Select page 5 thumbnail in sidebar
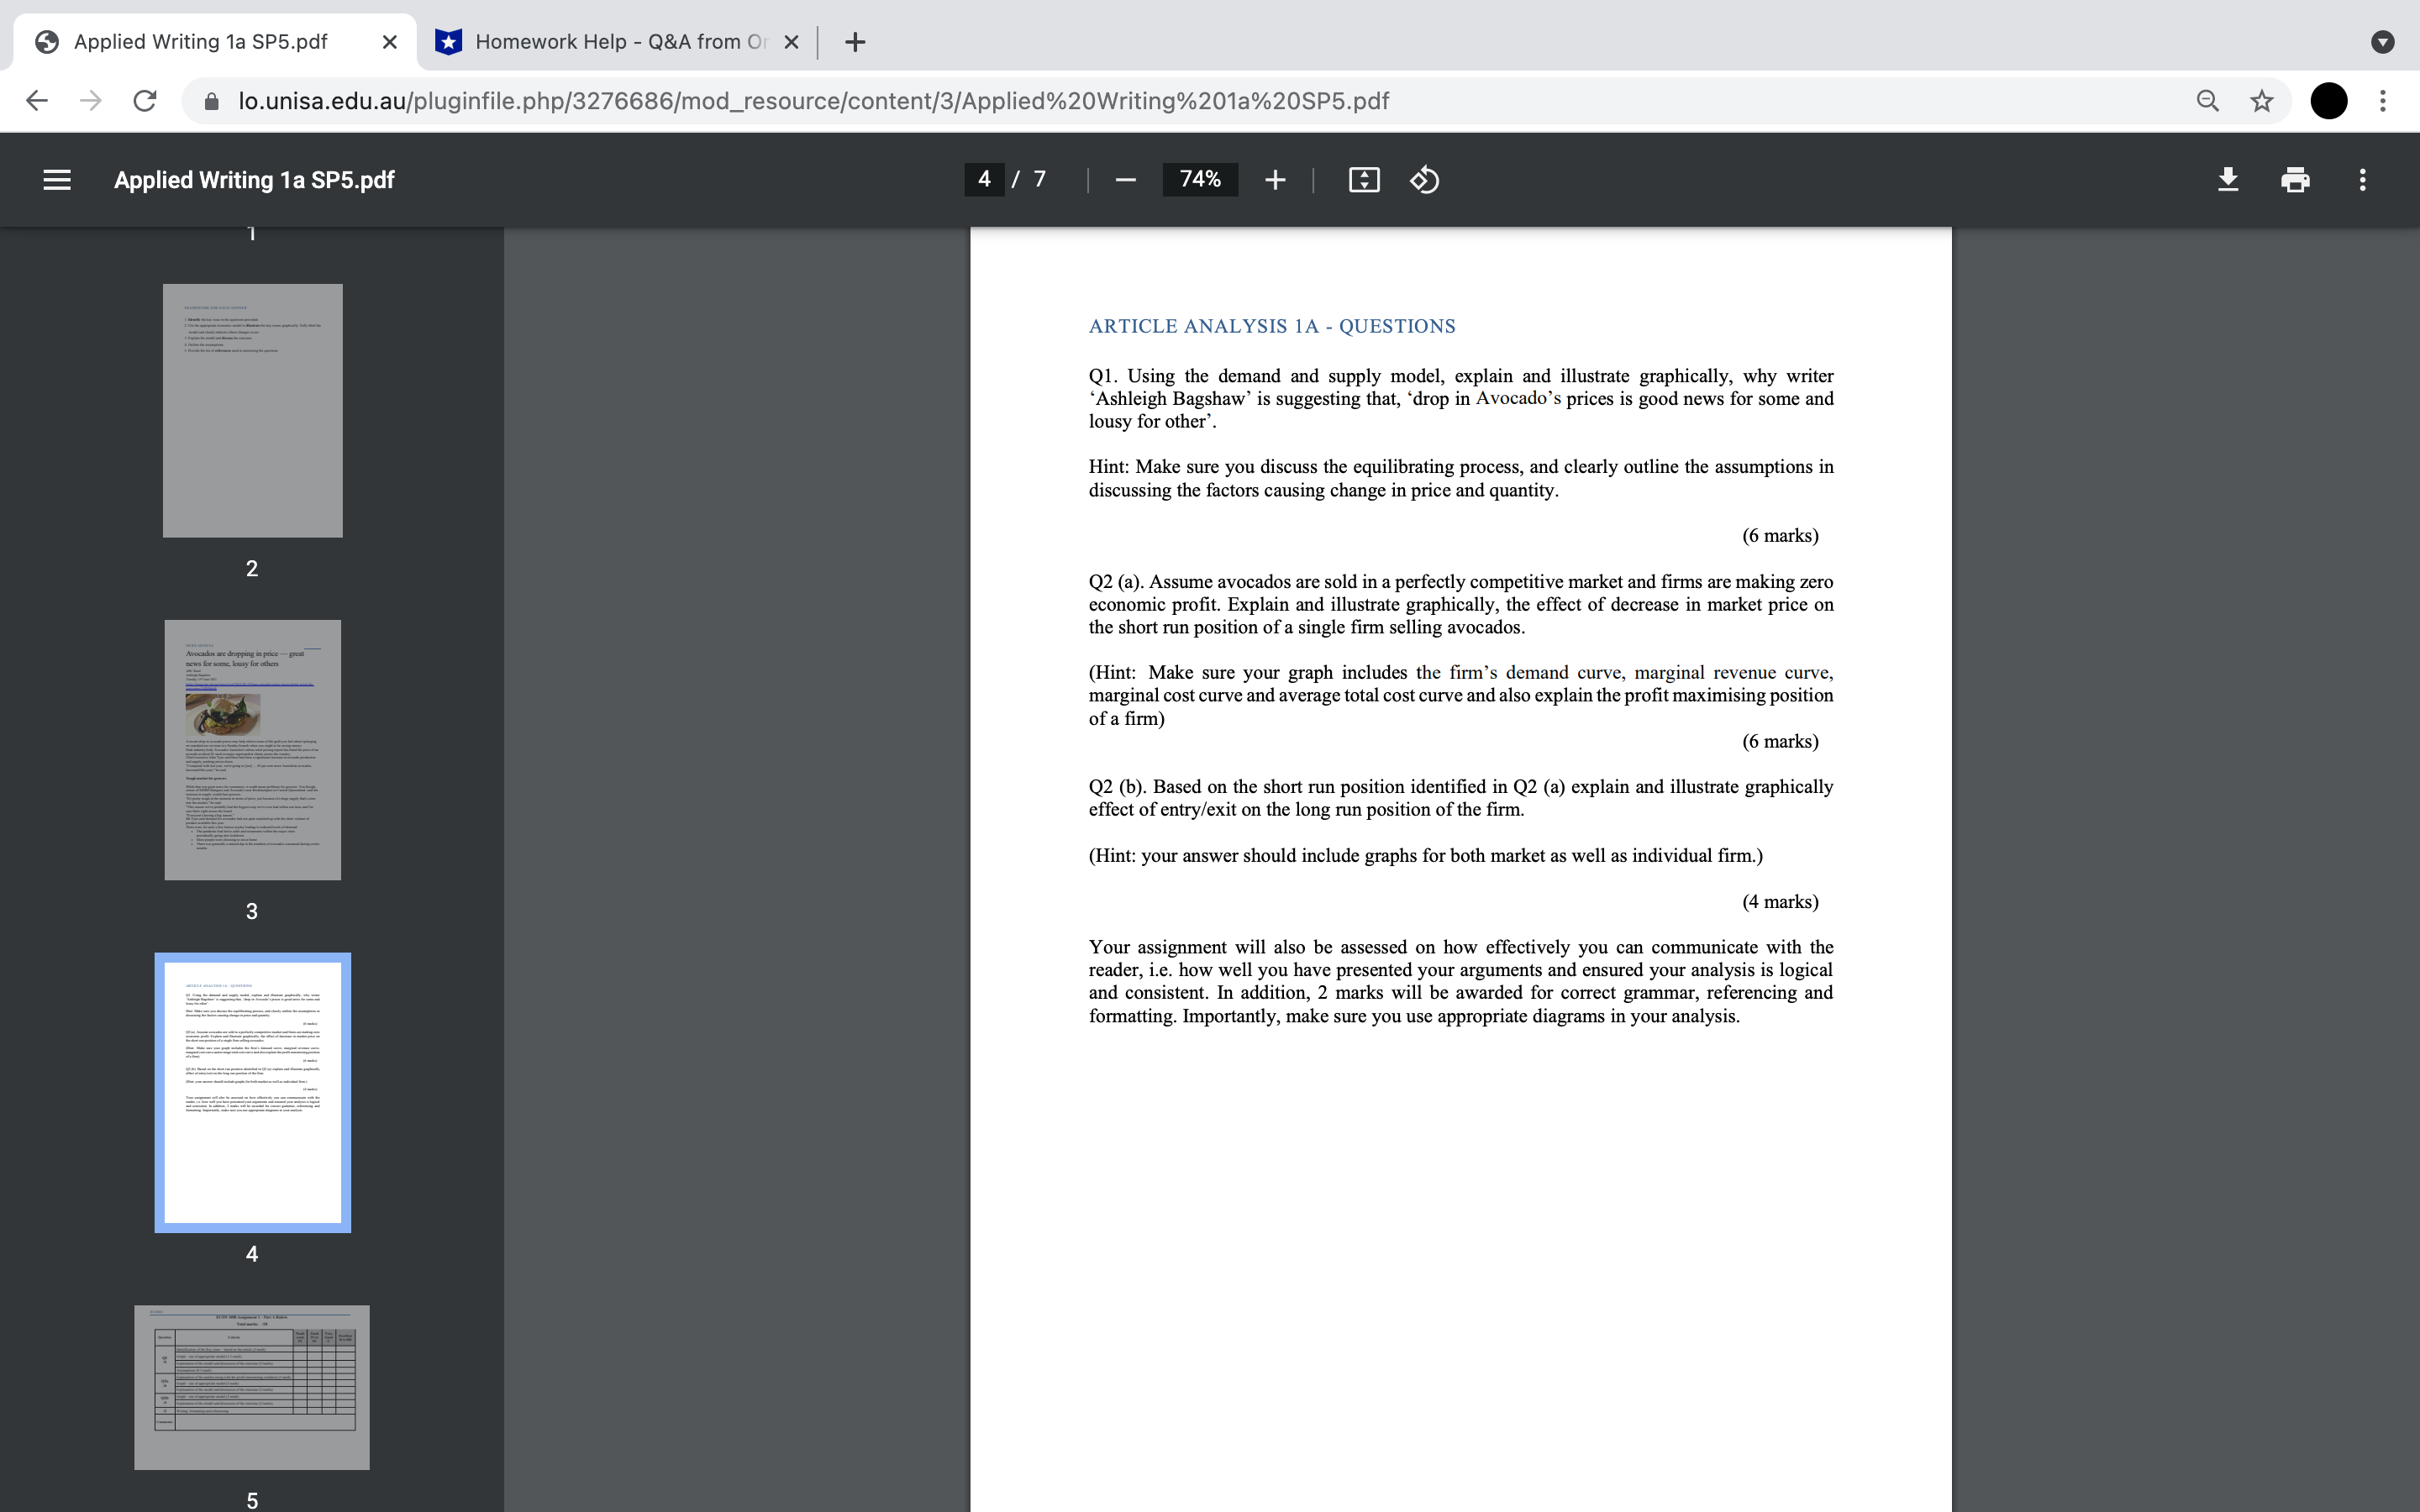 pos(252,1387)
